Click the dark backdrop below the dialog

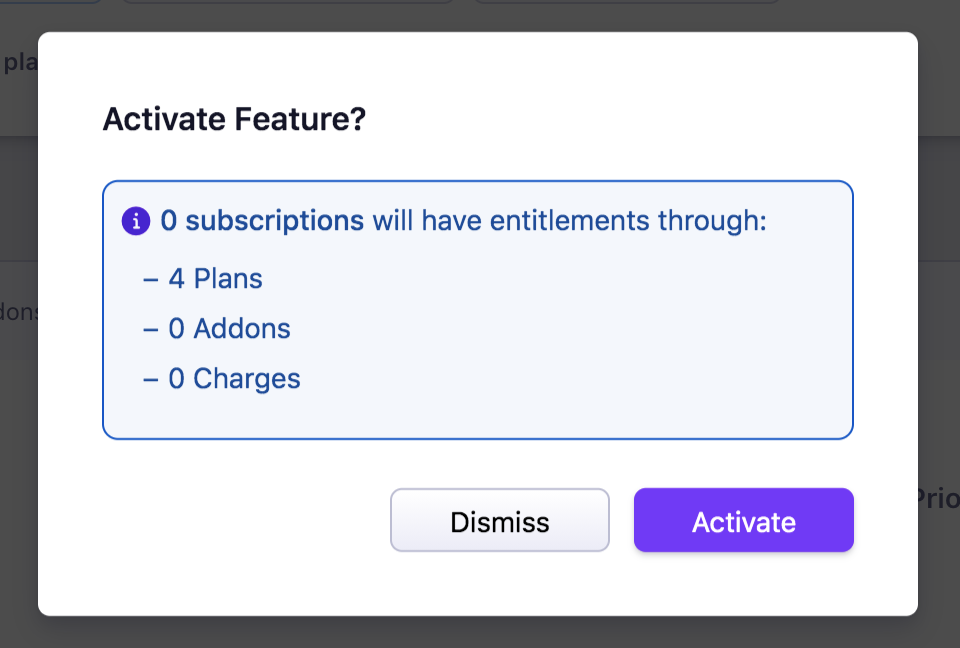coord(480,633)
